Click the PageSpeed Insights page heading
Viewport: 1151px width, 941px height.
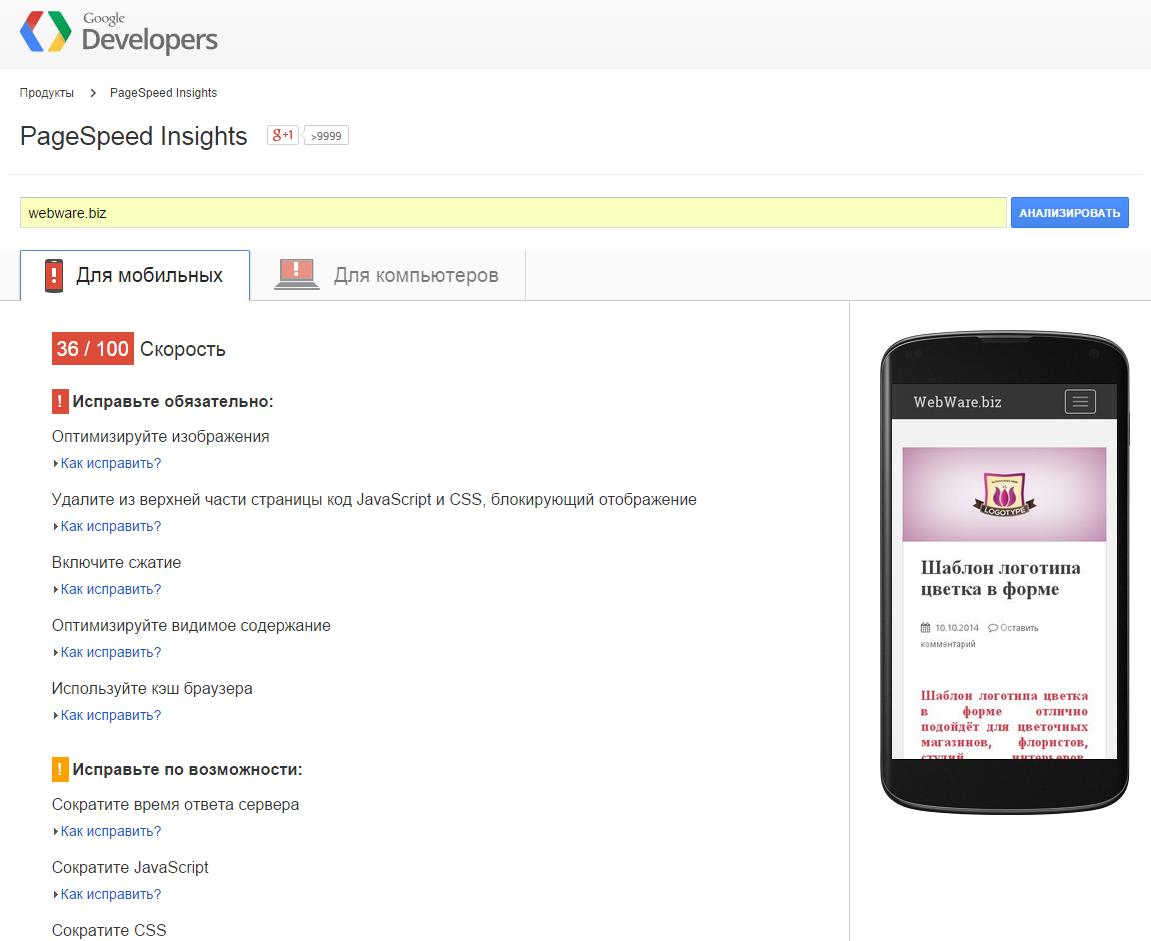coord(134,137)
